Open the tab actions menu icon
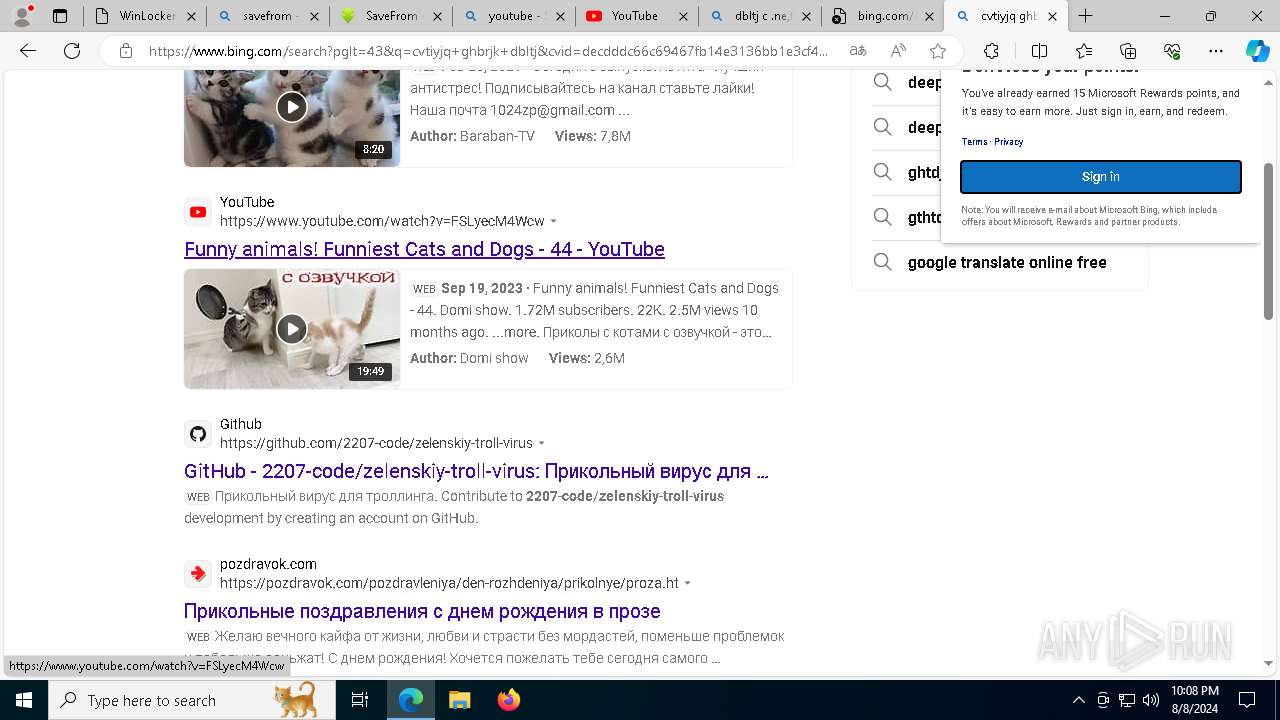The height and width of the screenshot is (720, 1280). 60,16
